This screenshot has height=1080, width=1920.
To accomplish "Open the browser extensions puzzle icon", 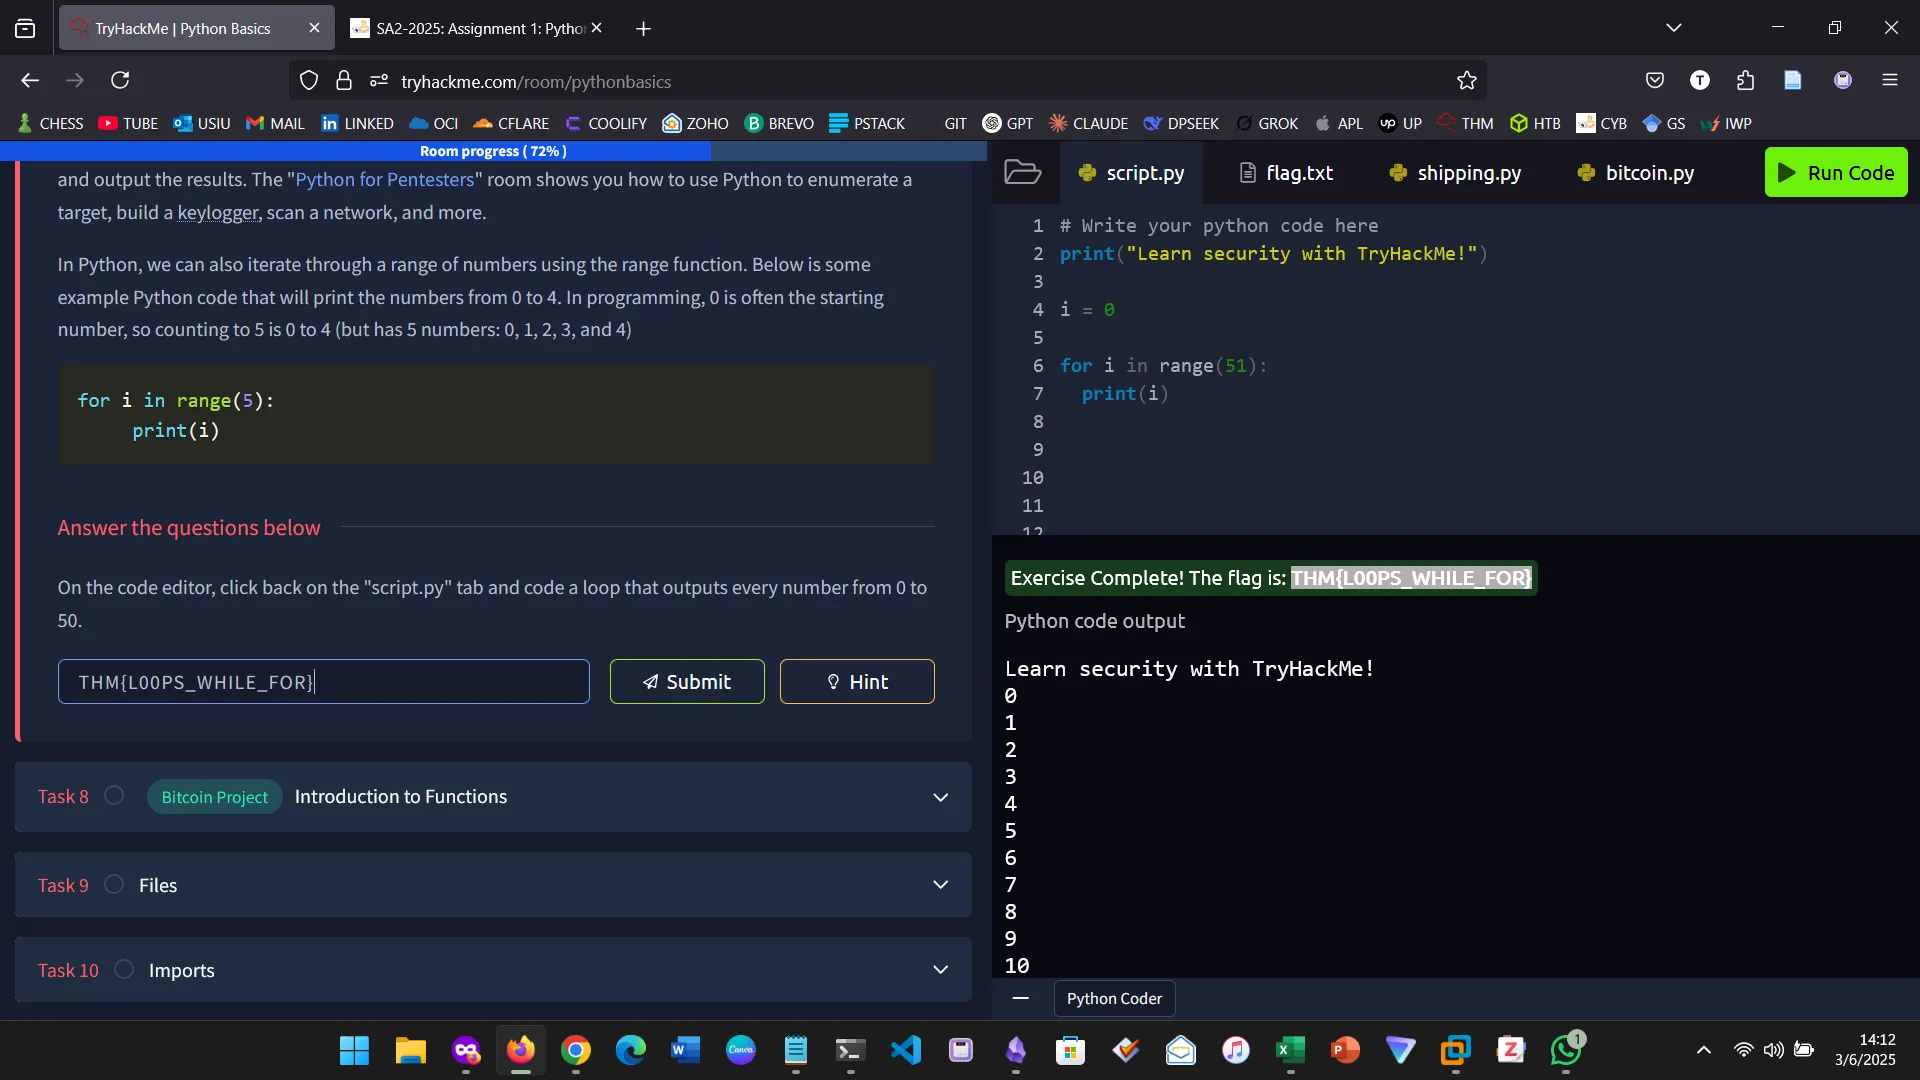I will click(1746, 80).
